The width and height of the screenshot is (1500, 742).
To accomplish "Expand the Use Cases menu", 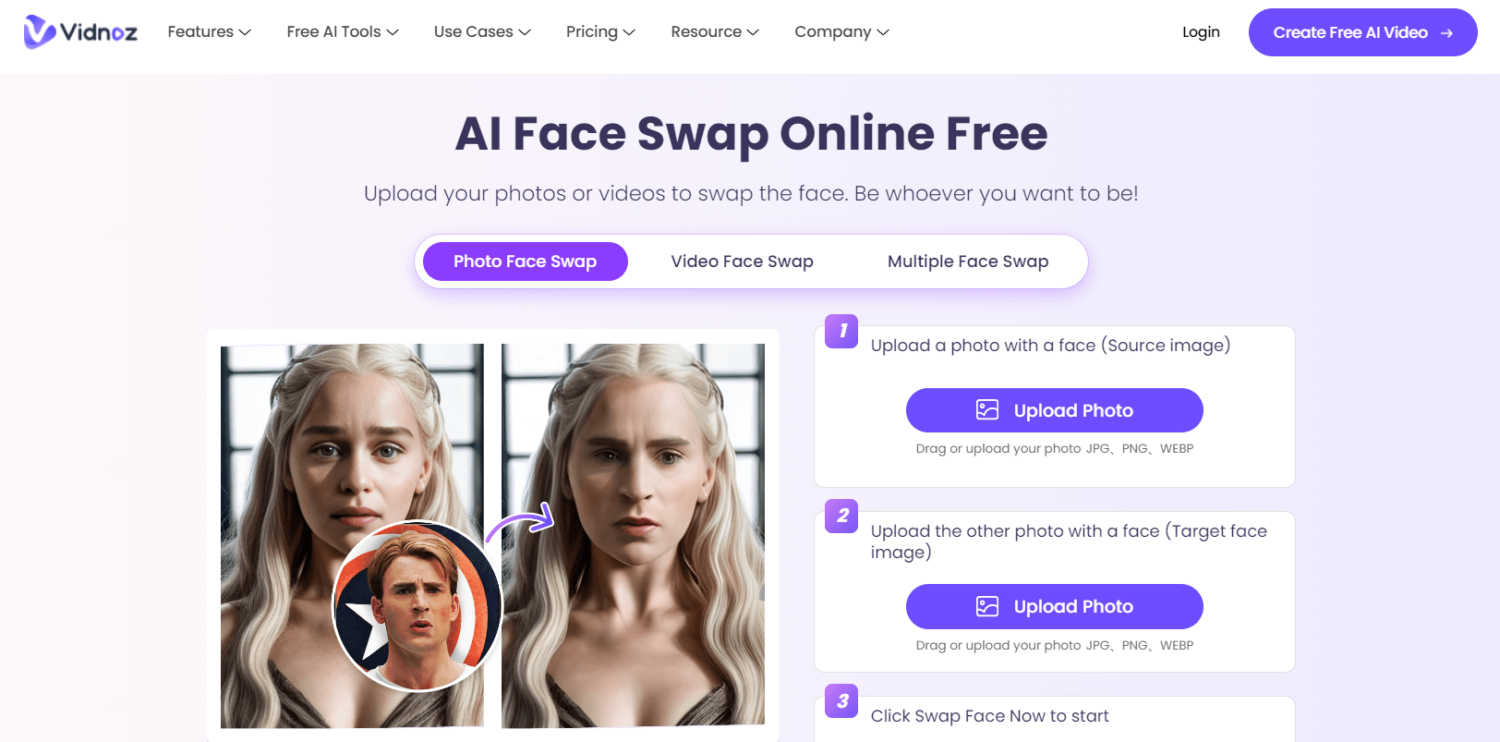I will 482,32.
